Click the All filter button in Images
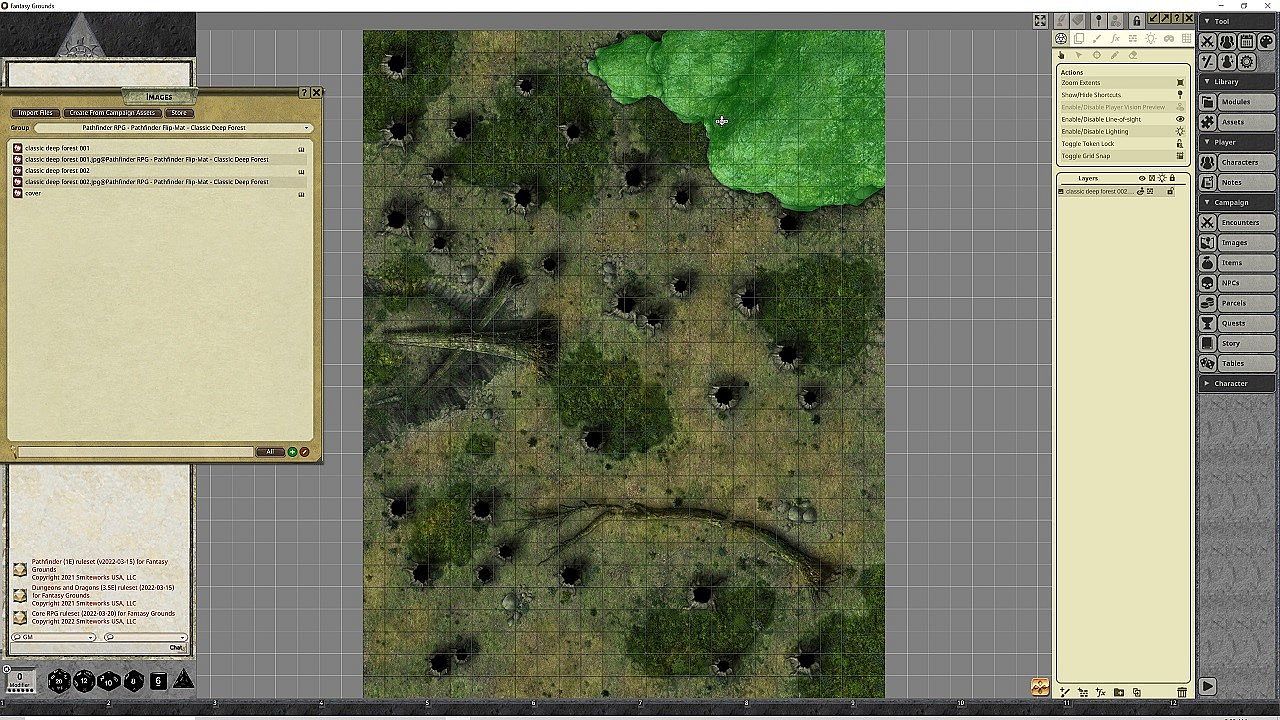Image resolution: width=1280 pixels, height=720 pixels. click(x=270, y=452)
